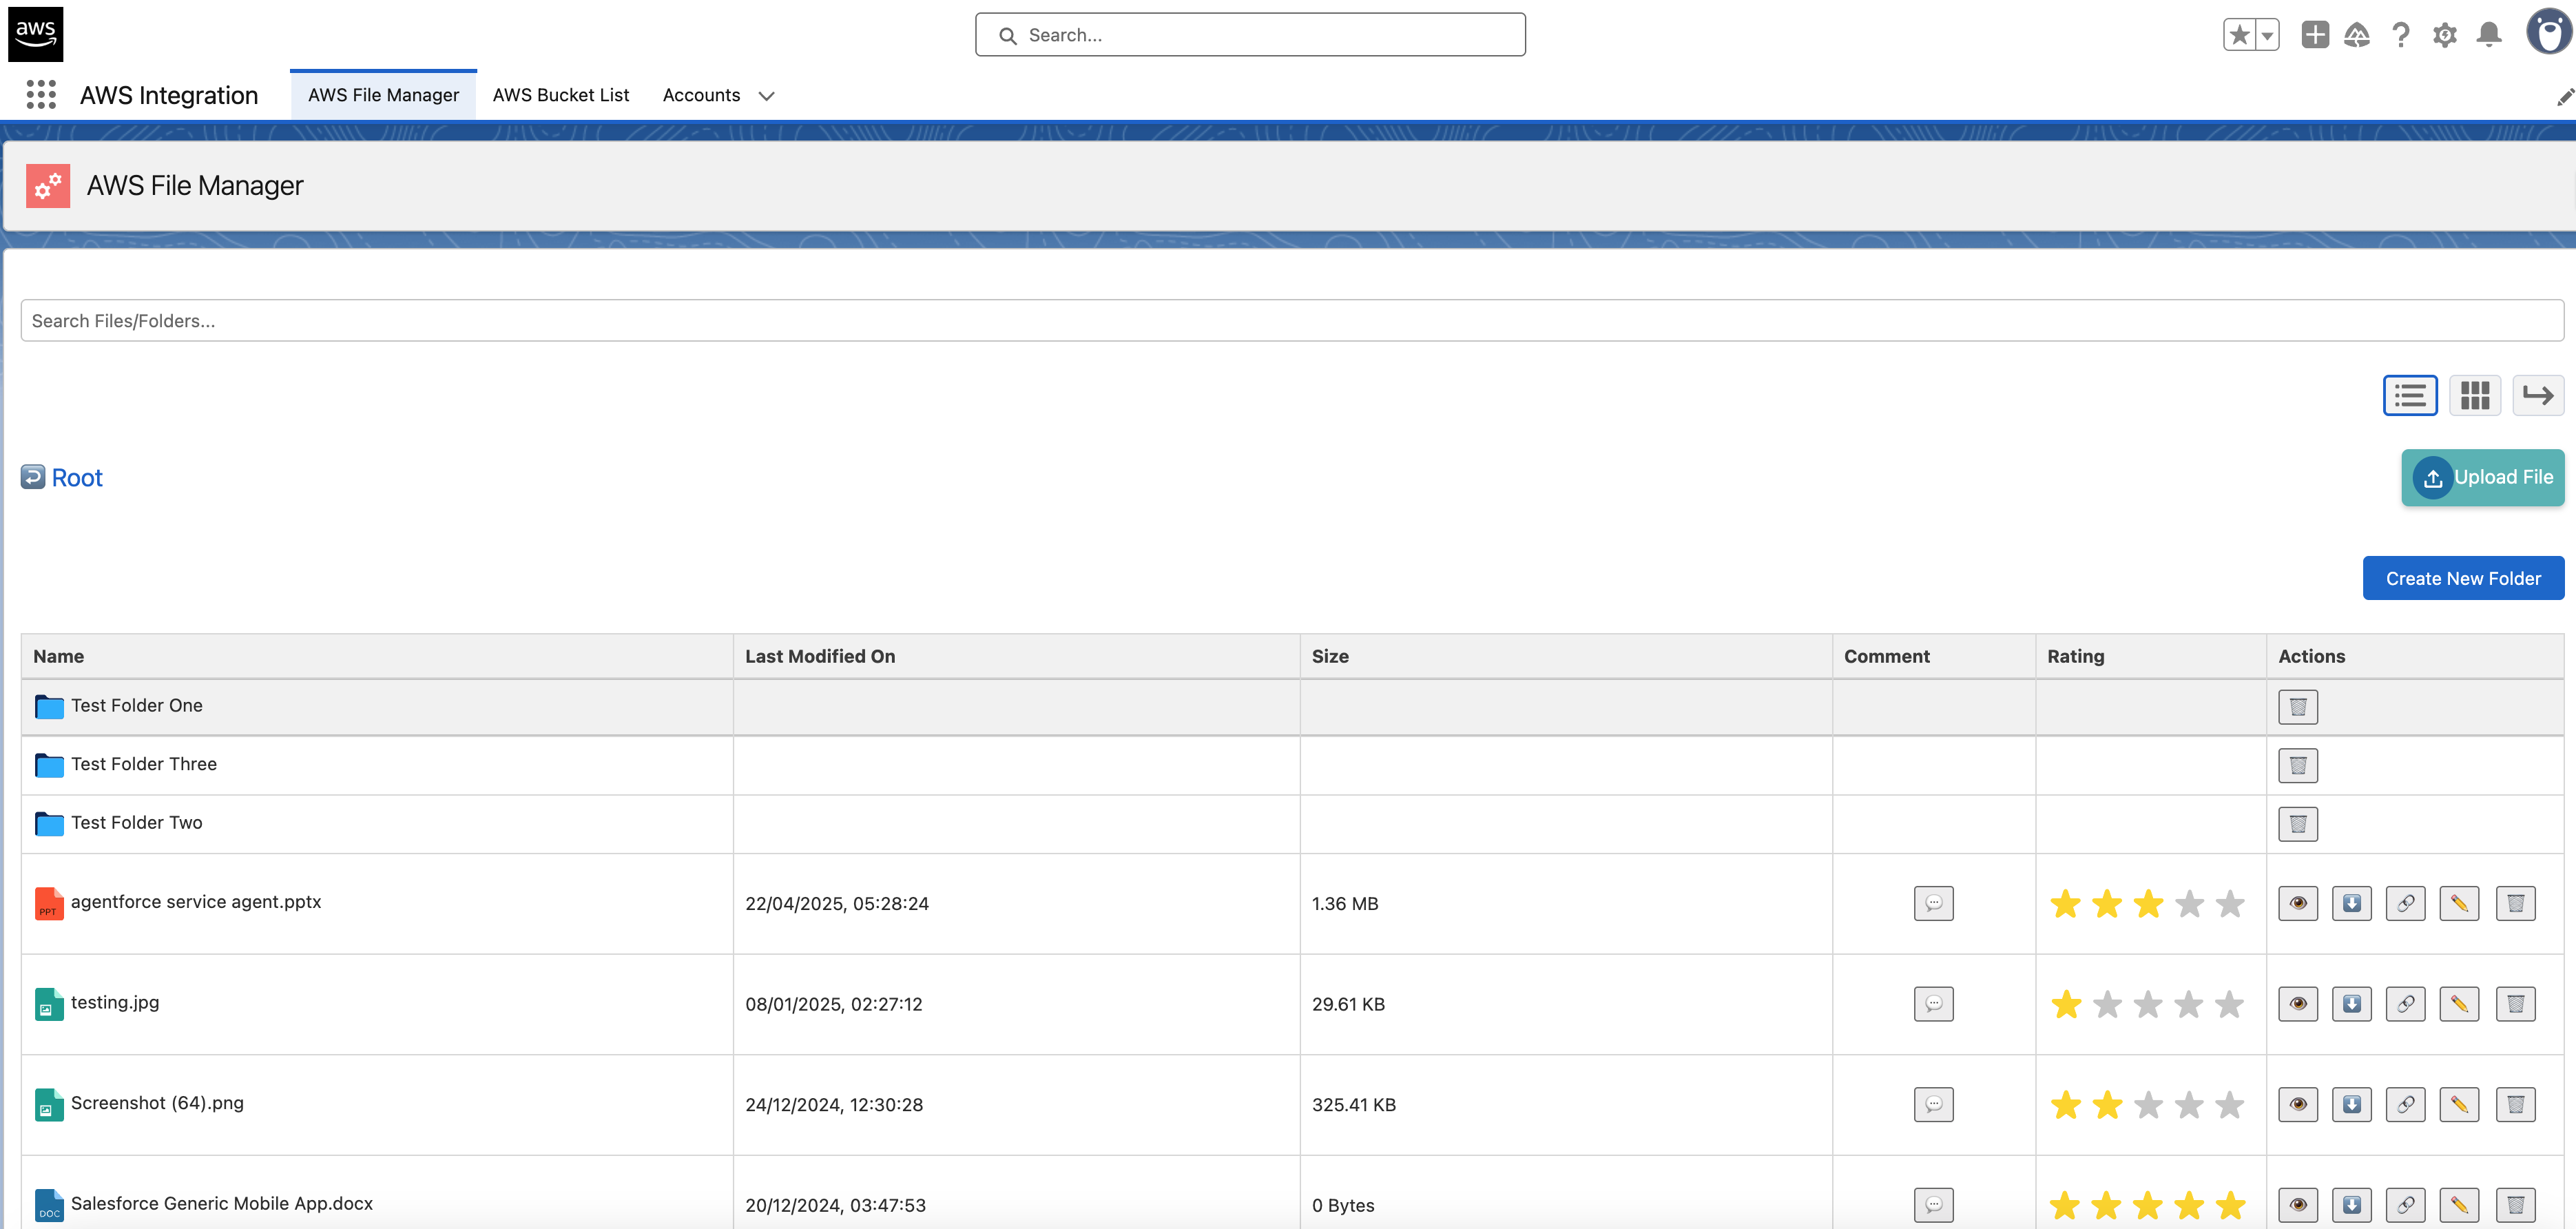Open comment for Screenshot (64).png
The height and width of the screenshot is (1229, 2576).
pos(1934,1105)
